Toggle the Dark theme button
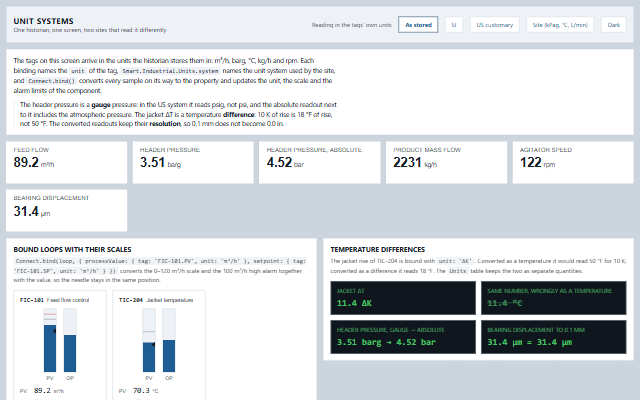 tap(613, 25)
